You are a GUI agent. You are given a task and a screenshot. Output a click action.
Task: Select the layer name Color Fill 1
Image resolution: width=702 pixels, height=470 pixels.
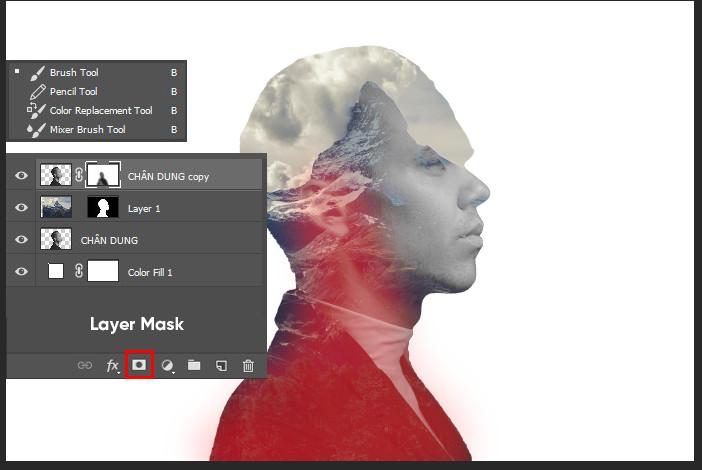pos(150,273)
